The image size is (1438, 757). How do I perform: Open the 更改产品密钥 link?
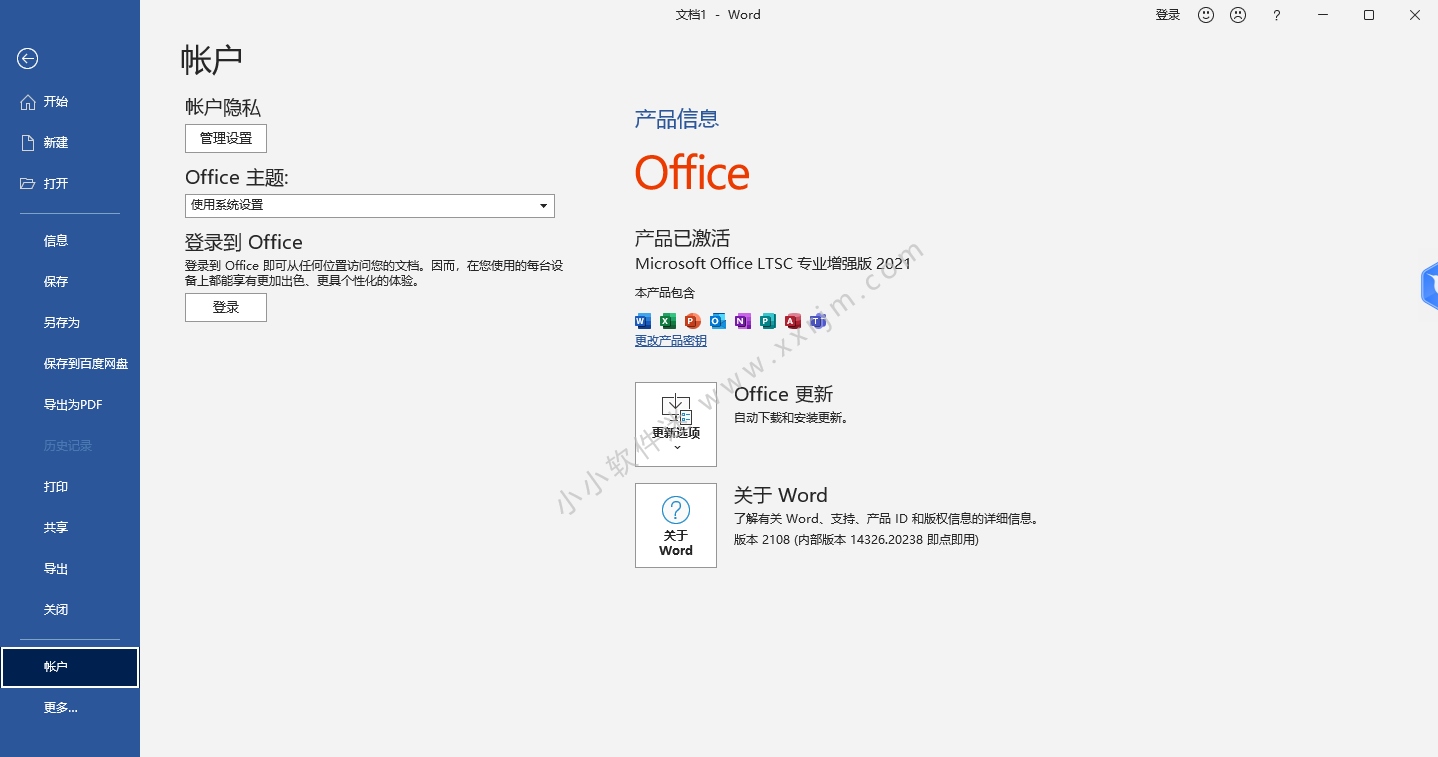tap(671, 341)
